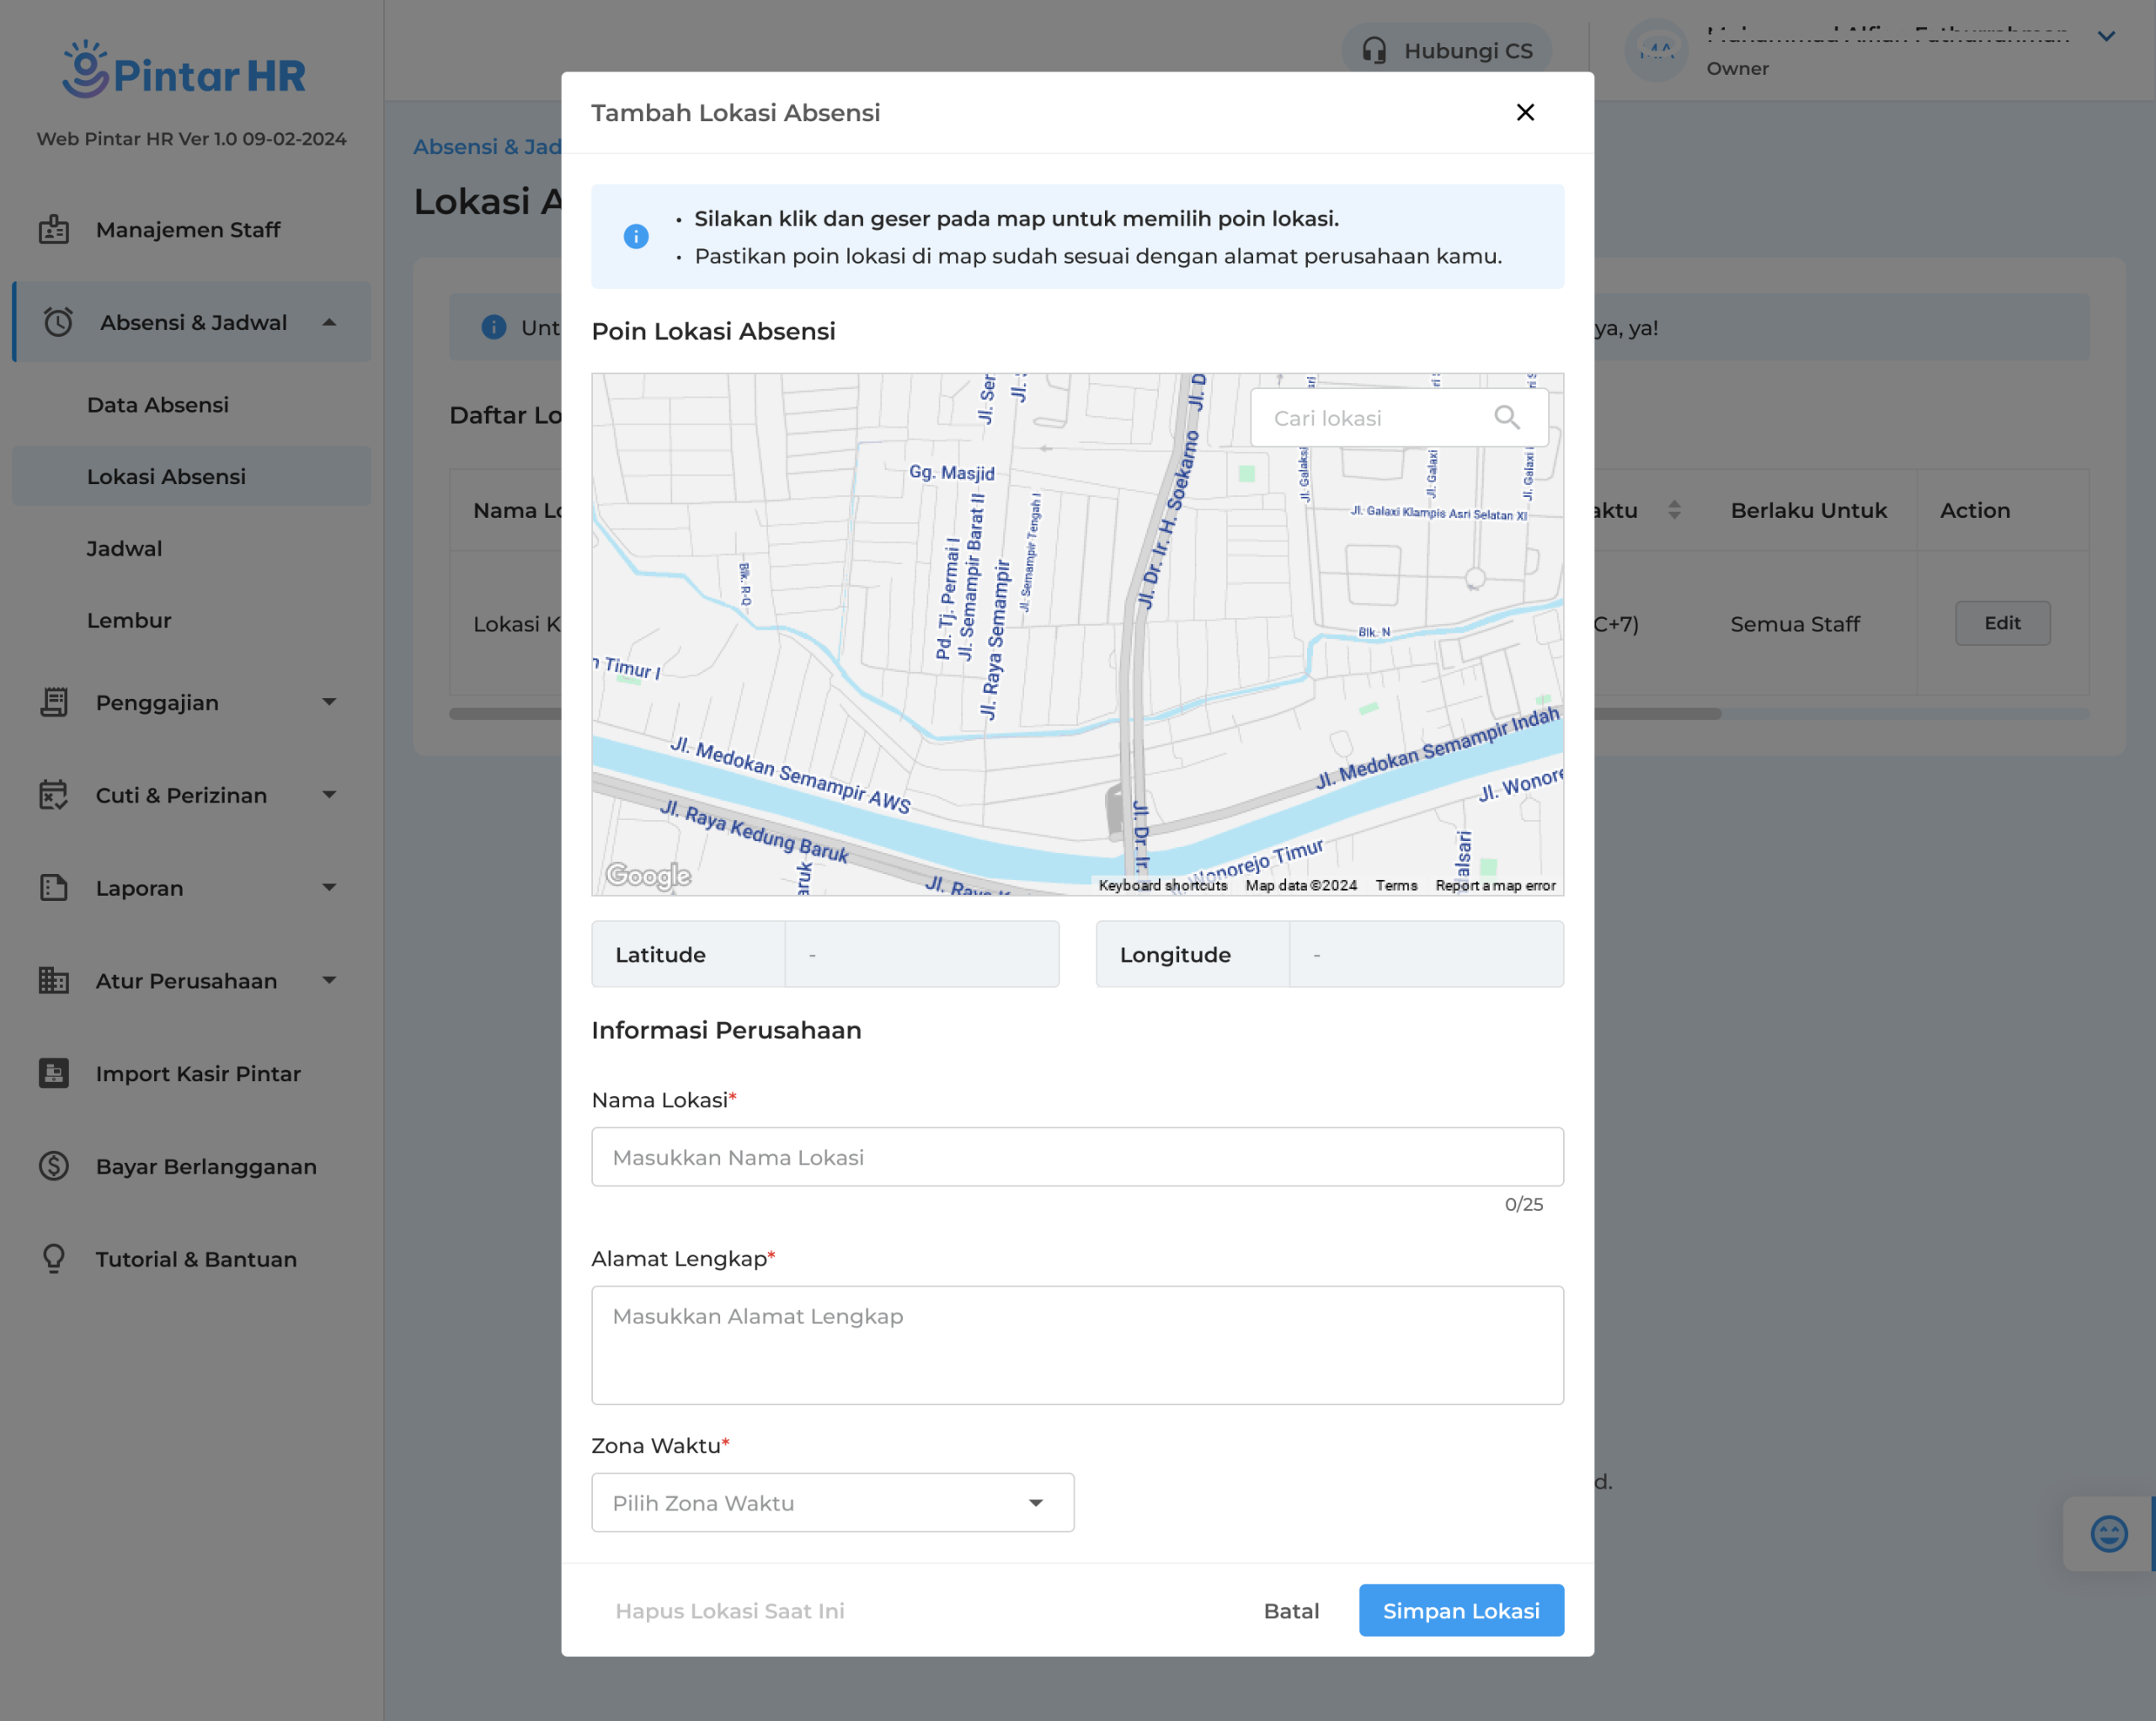The image size is (2156, 1721).
Task: Click the feedback smiley icon
Action: pos(2109,1534)
